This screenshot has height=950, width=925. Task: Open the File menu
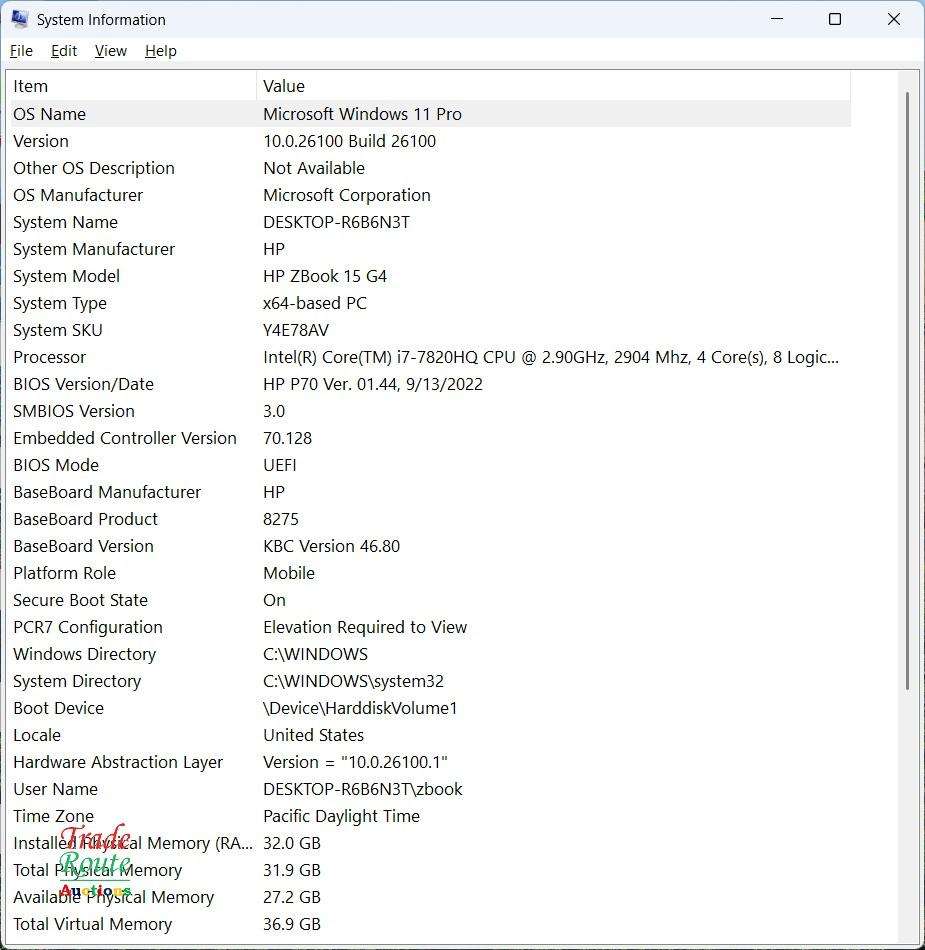pos(21,51)
